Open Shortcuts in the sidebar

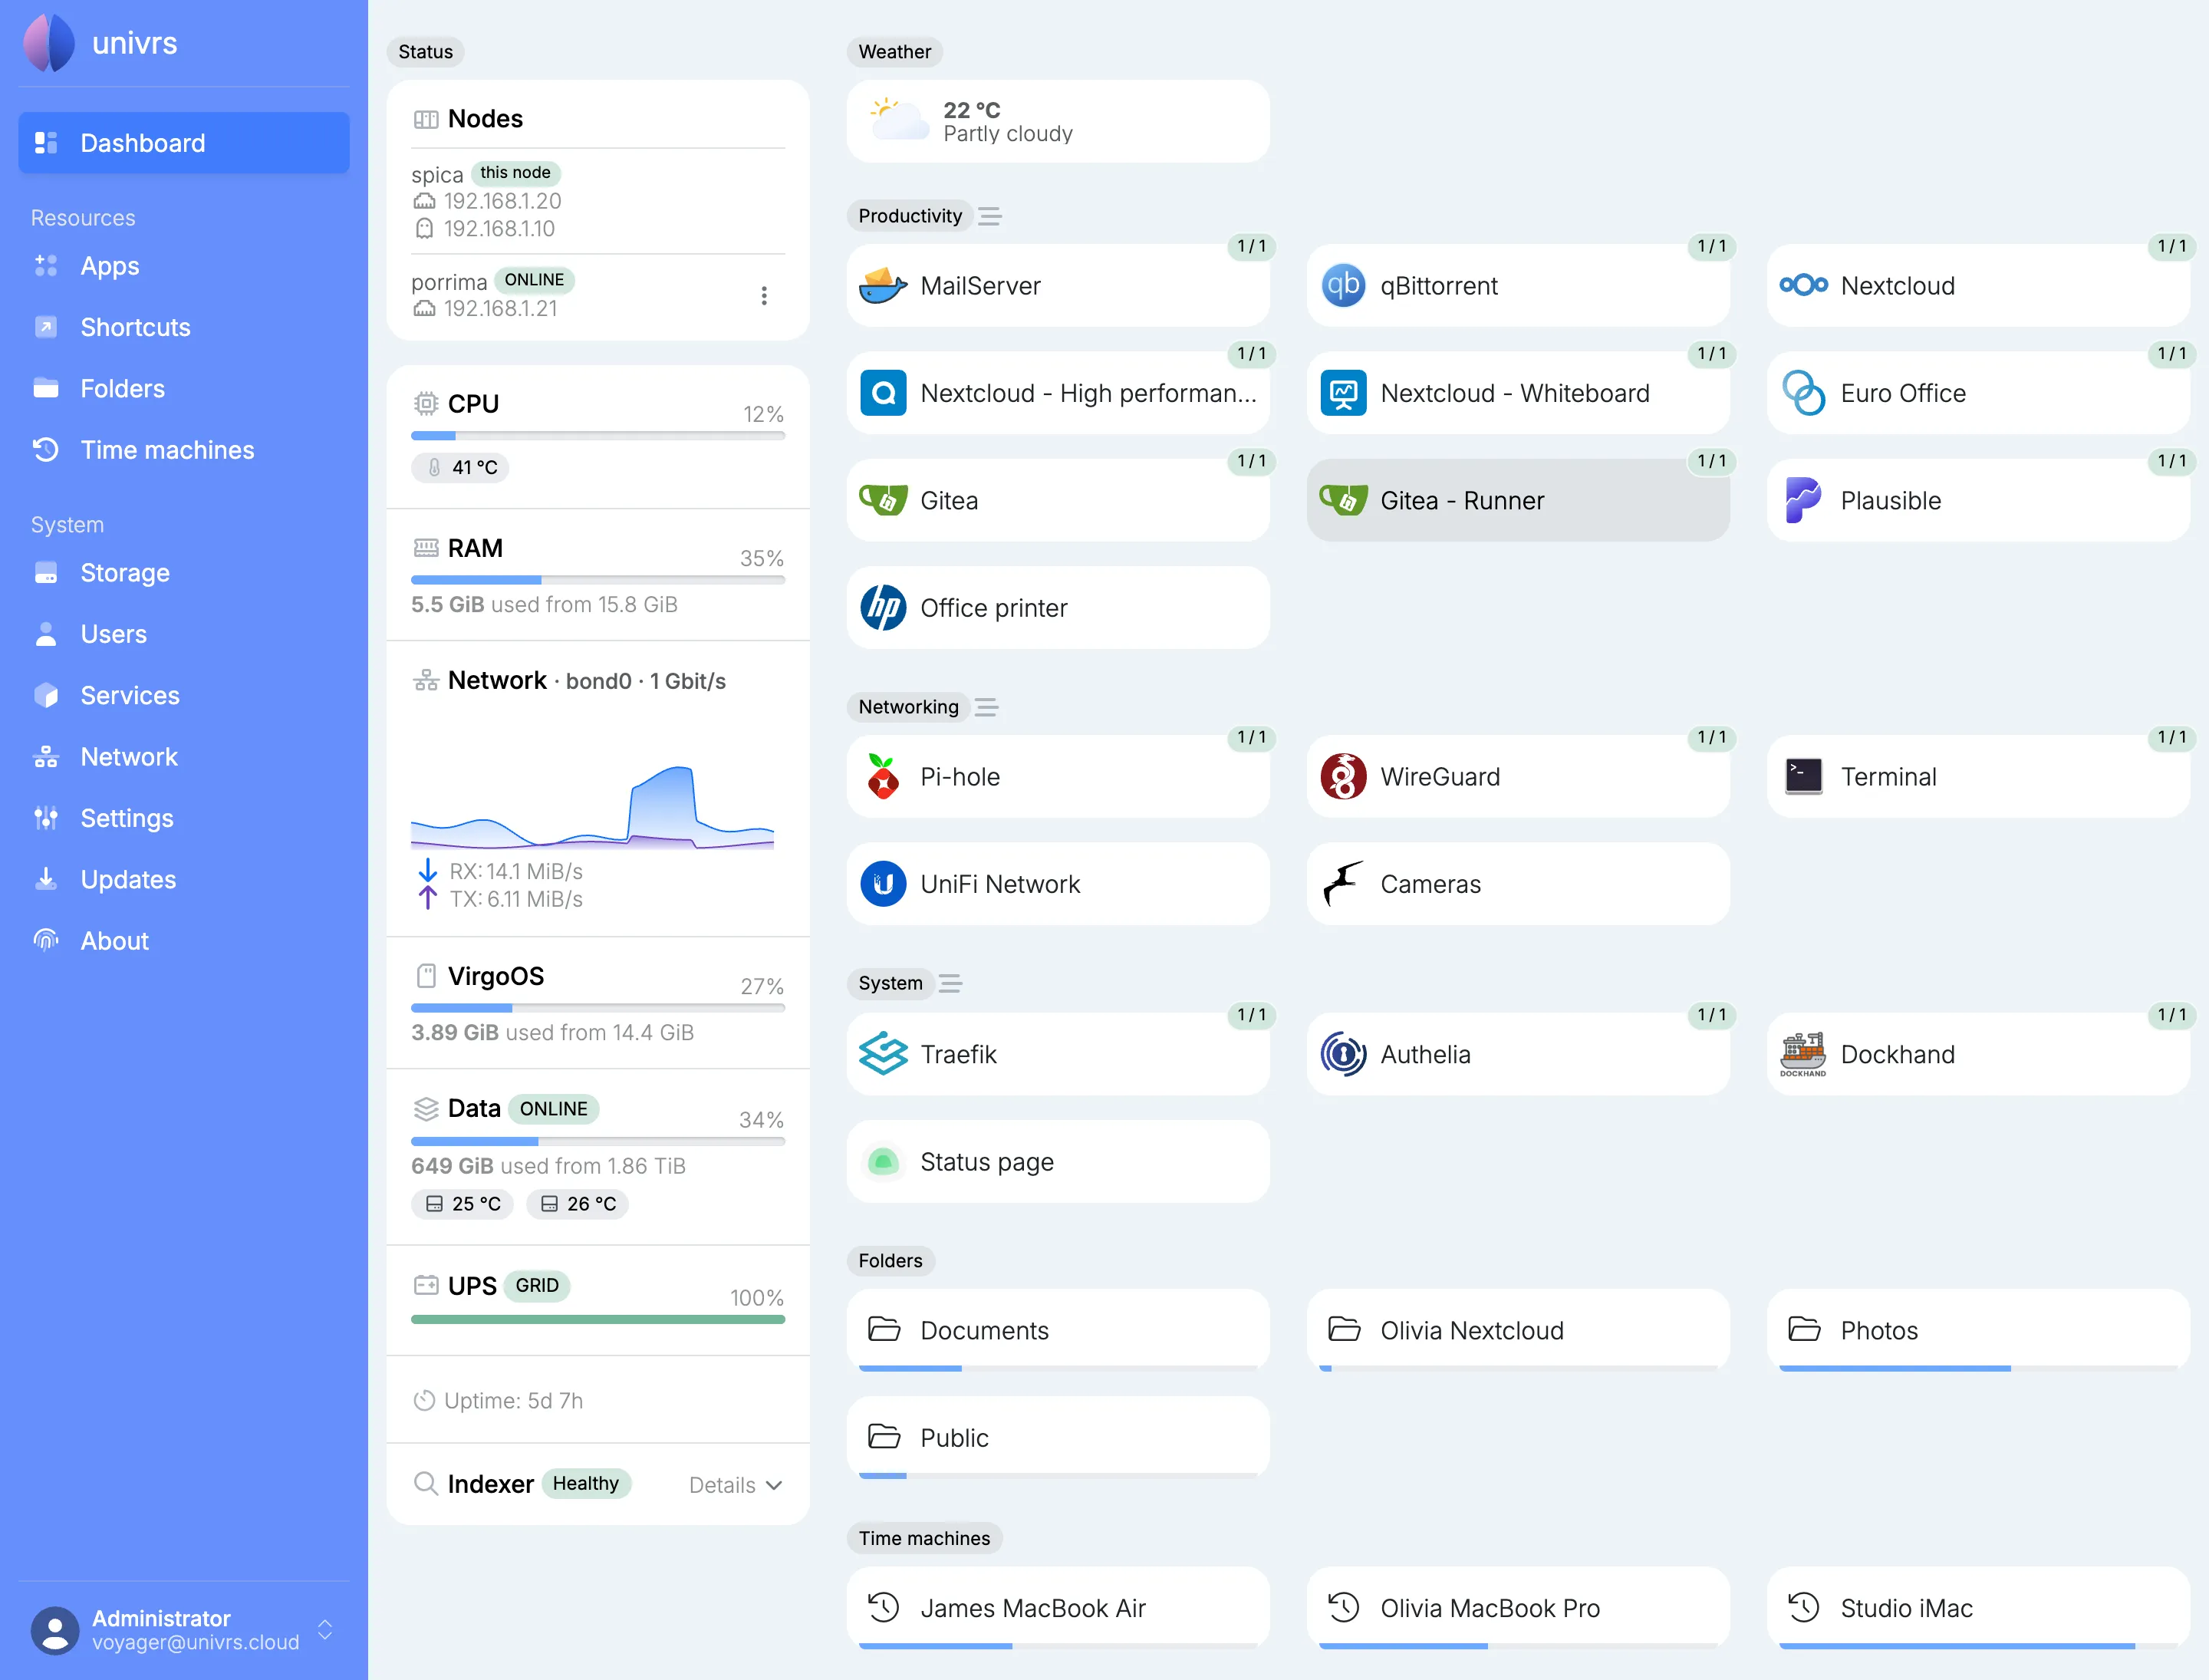pos(184,327)
